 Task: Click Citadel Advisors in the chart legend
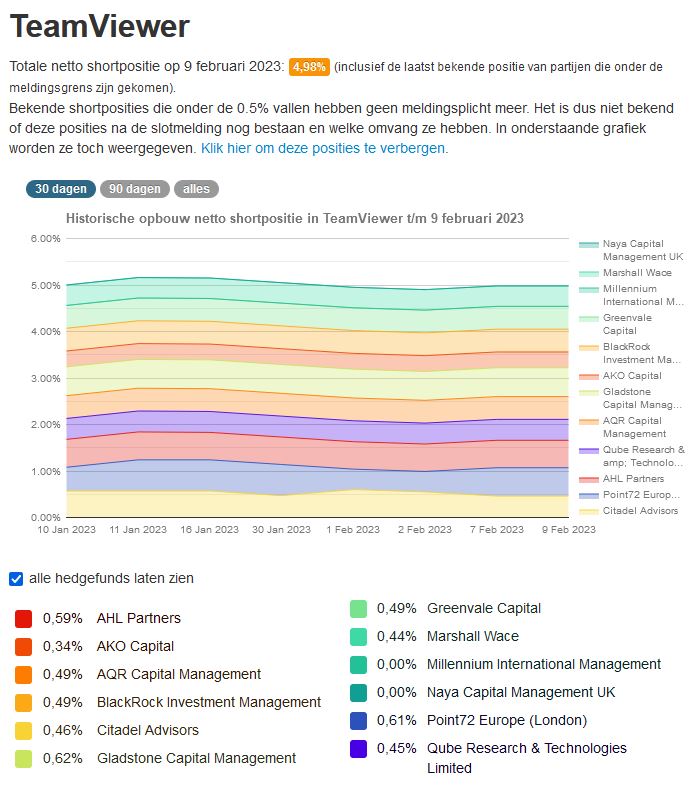[x=640, y=511]
